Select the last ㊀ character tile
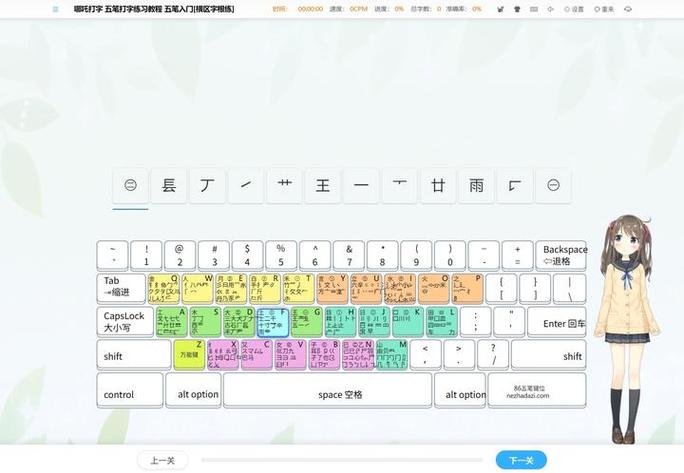Image resolution: width=684 pixels, height=473 pixels. pos(553,185)
